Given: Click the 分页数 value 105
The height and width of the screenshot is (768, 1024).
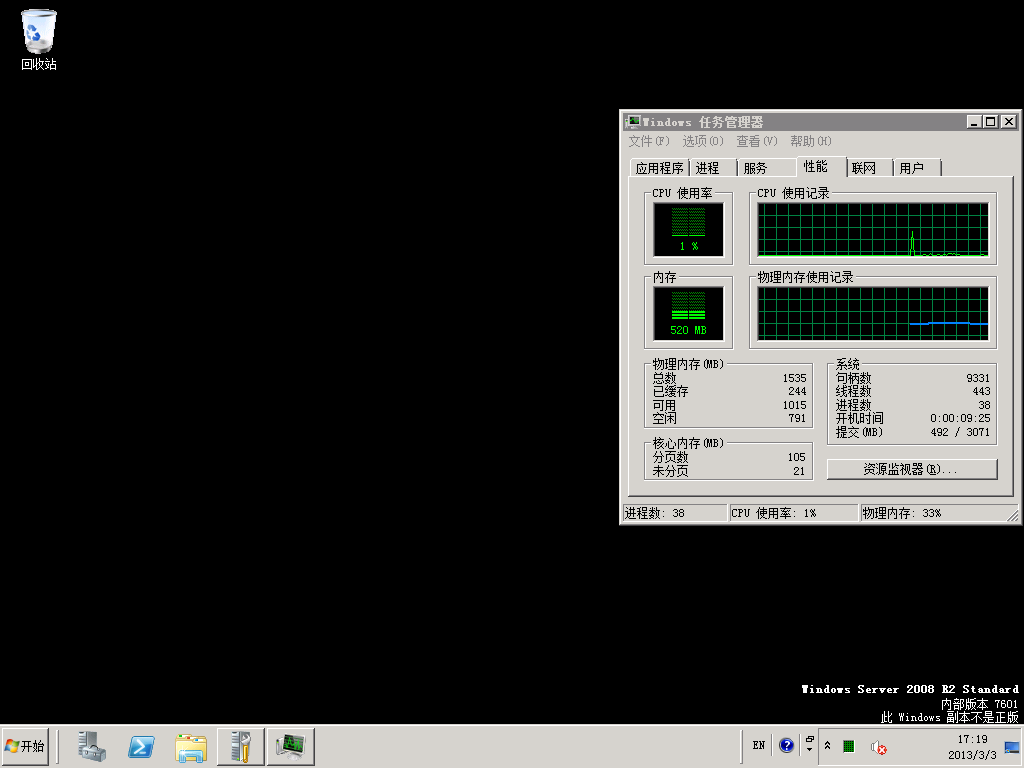Looking at the screenshot, I should (x=796, y=457).
